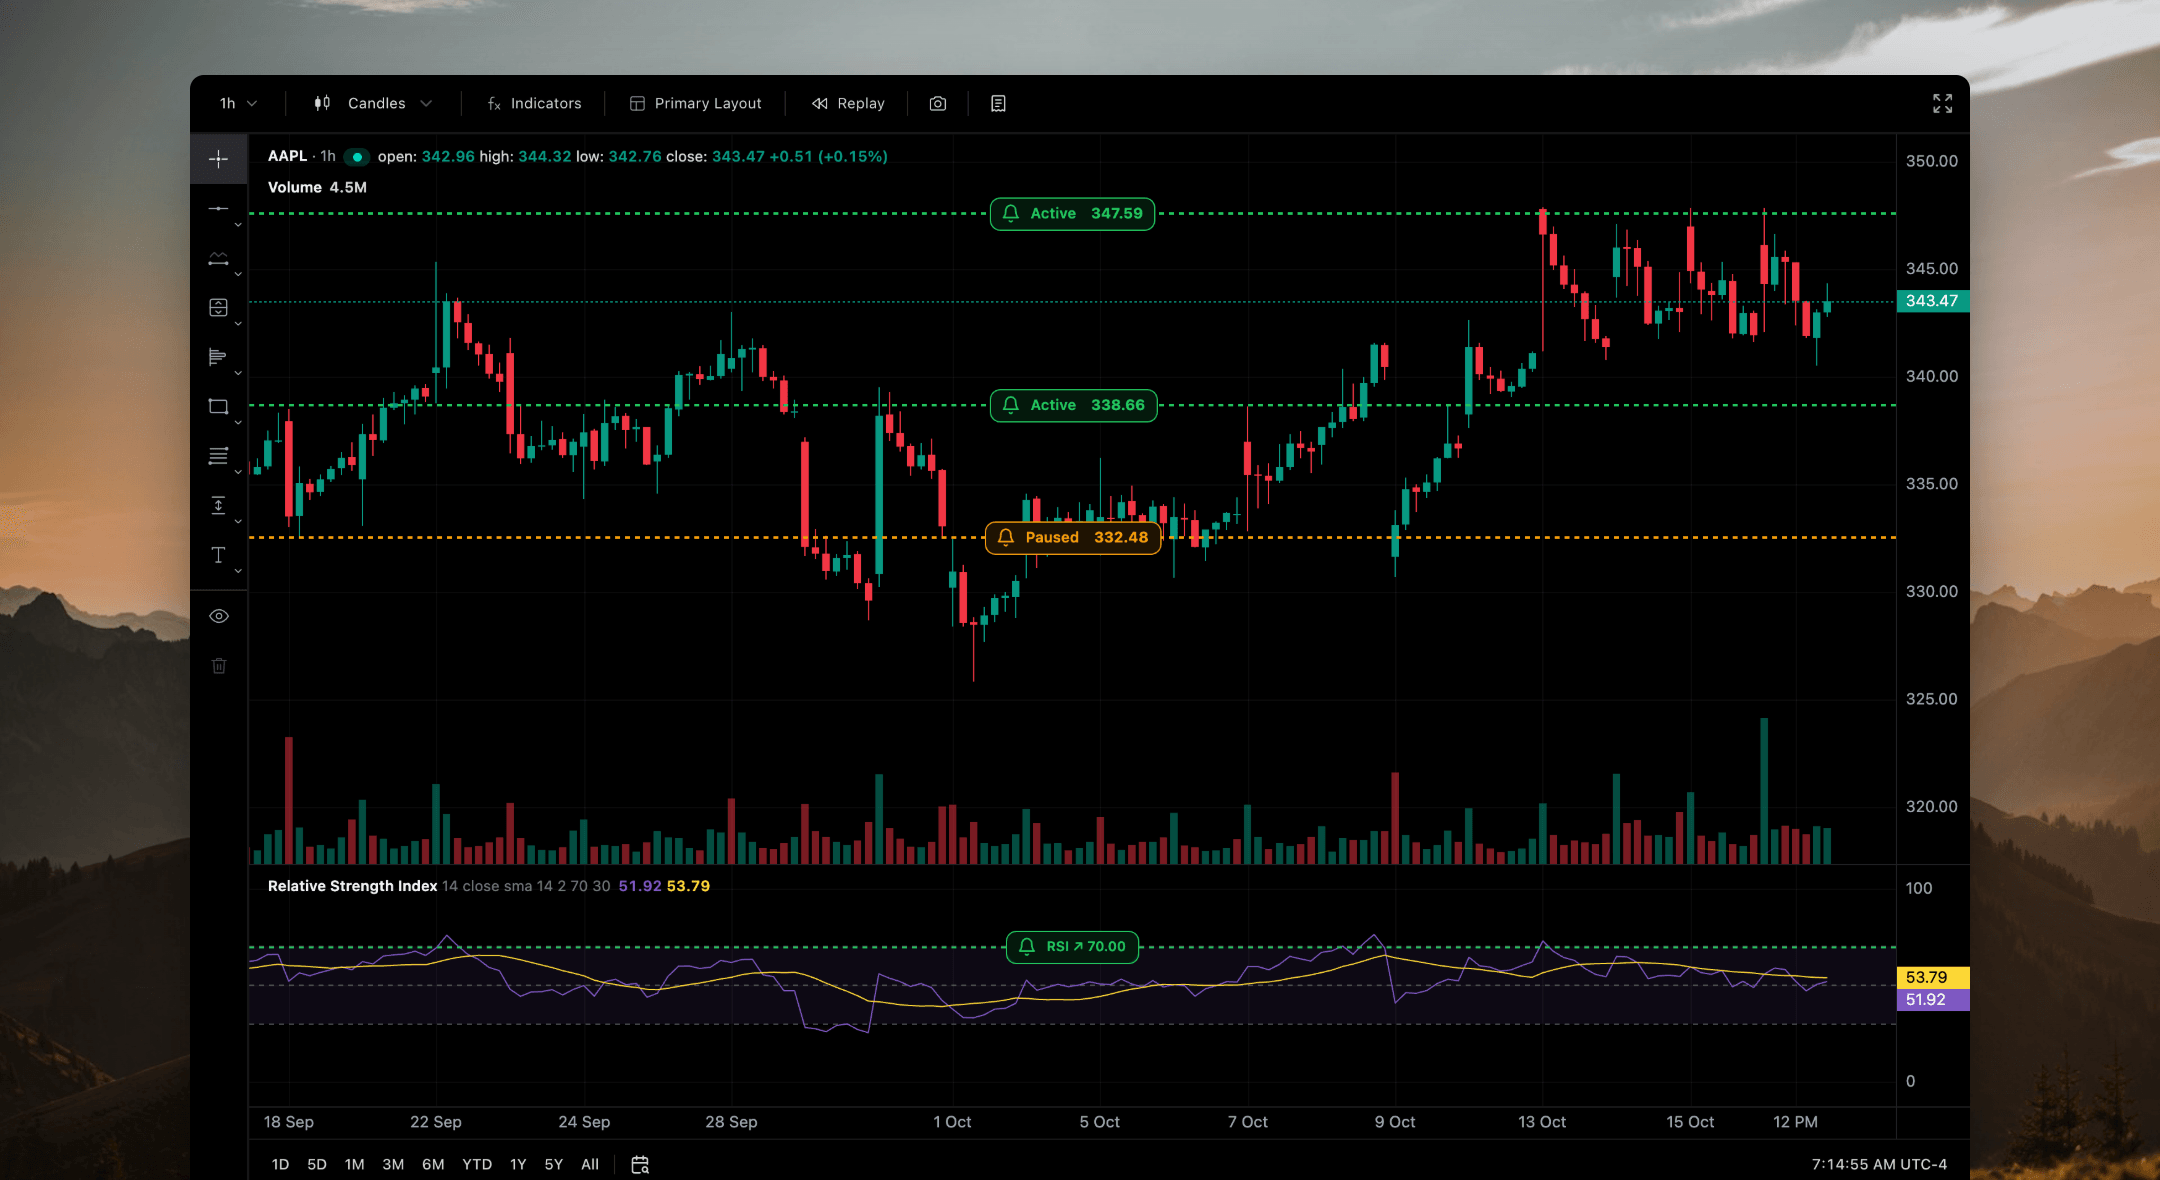
Task: Open the 1h timeframe dropdown
Action: click(238, 103)
